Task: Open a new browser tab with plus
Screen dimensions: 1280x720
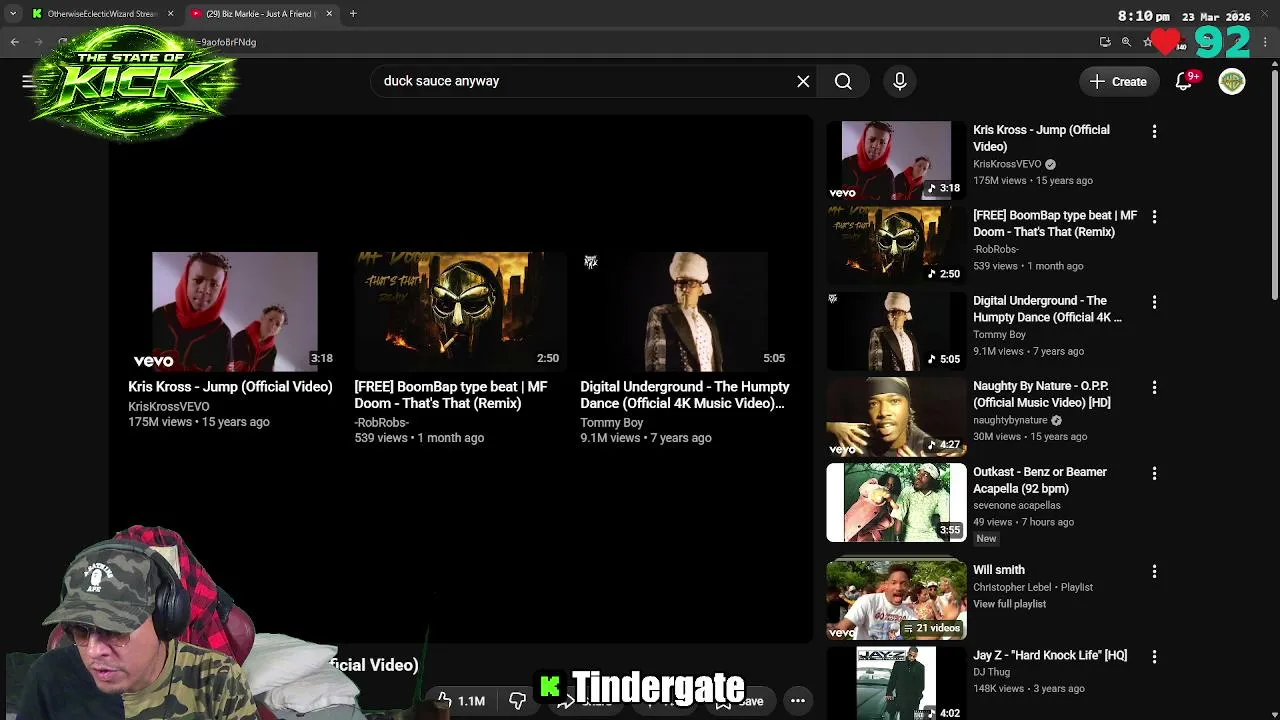Action: coord(353,14)
